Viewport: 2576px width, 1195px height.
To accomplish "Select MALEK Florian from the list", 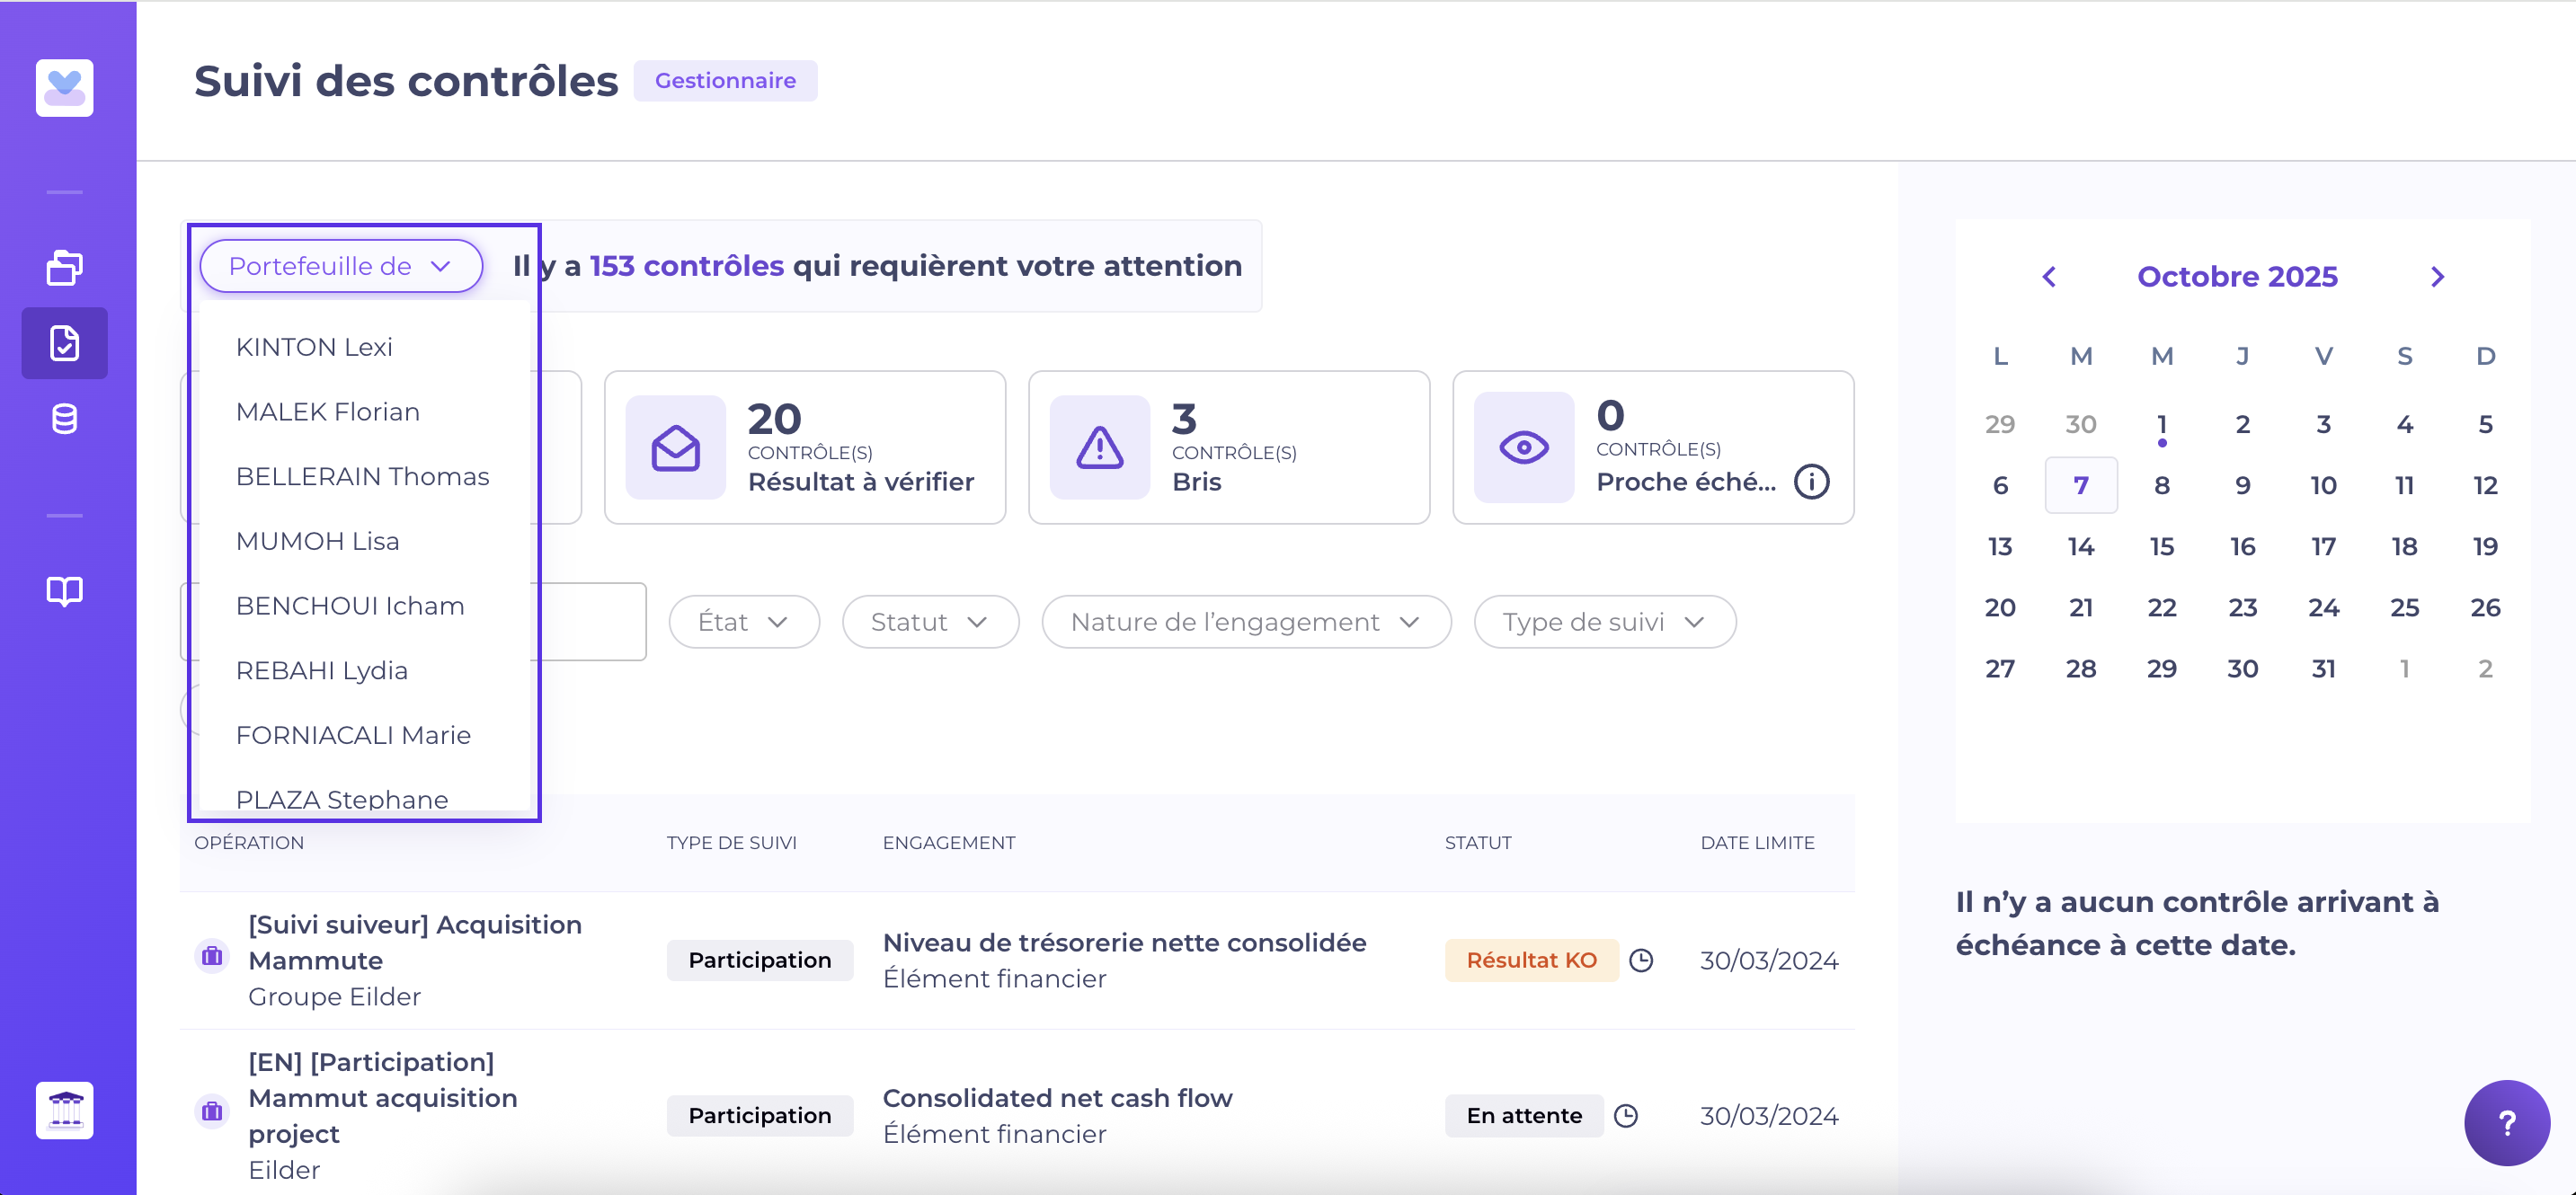I will [x=327, y=412].
